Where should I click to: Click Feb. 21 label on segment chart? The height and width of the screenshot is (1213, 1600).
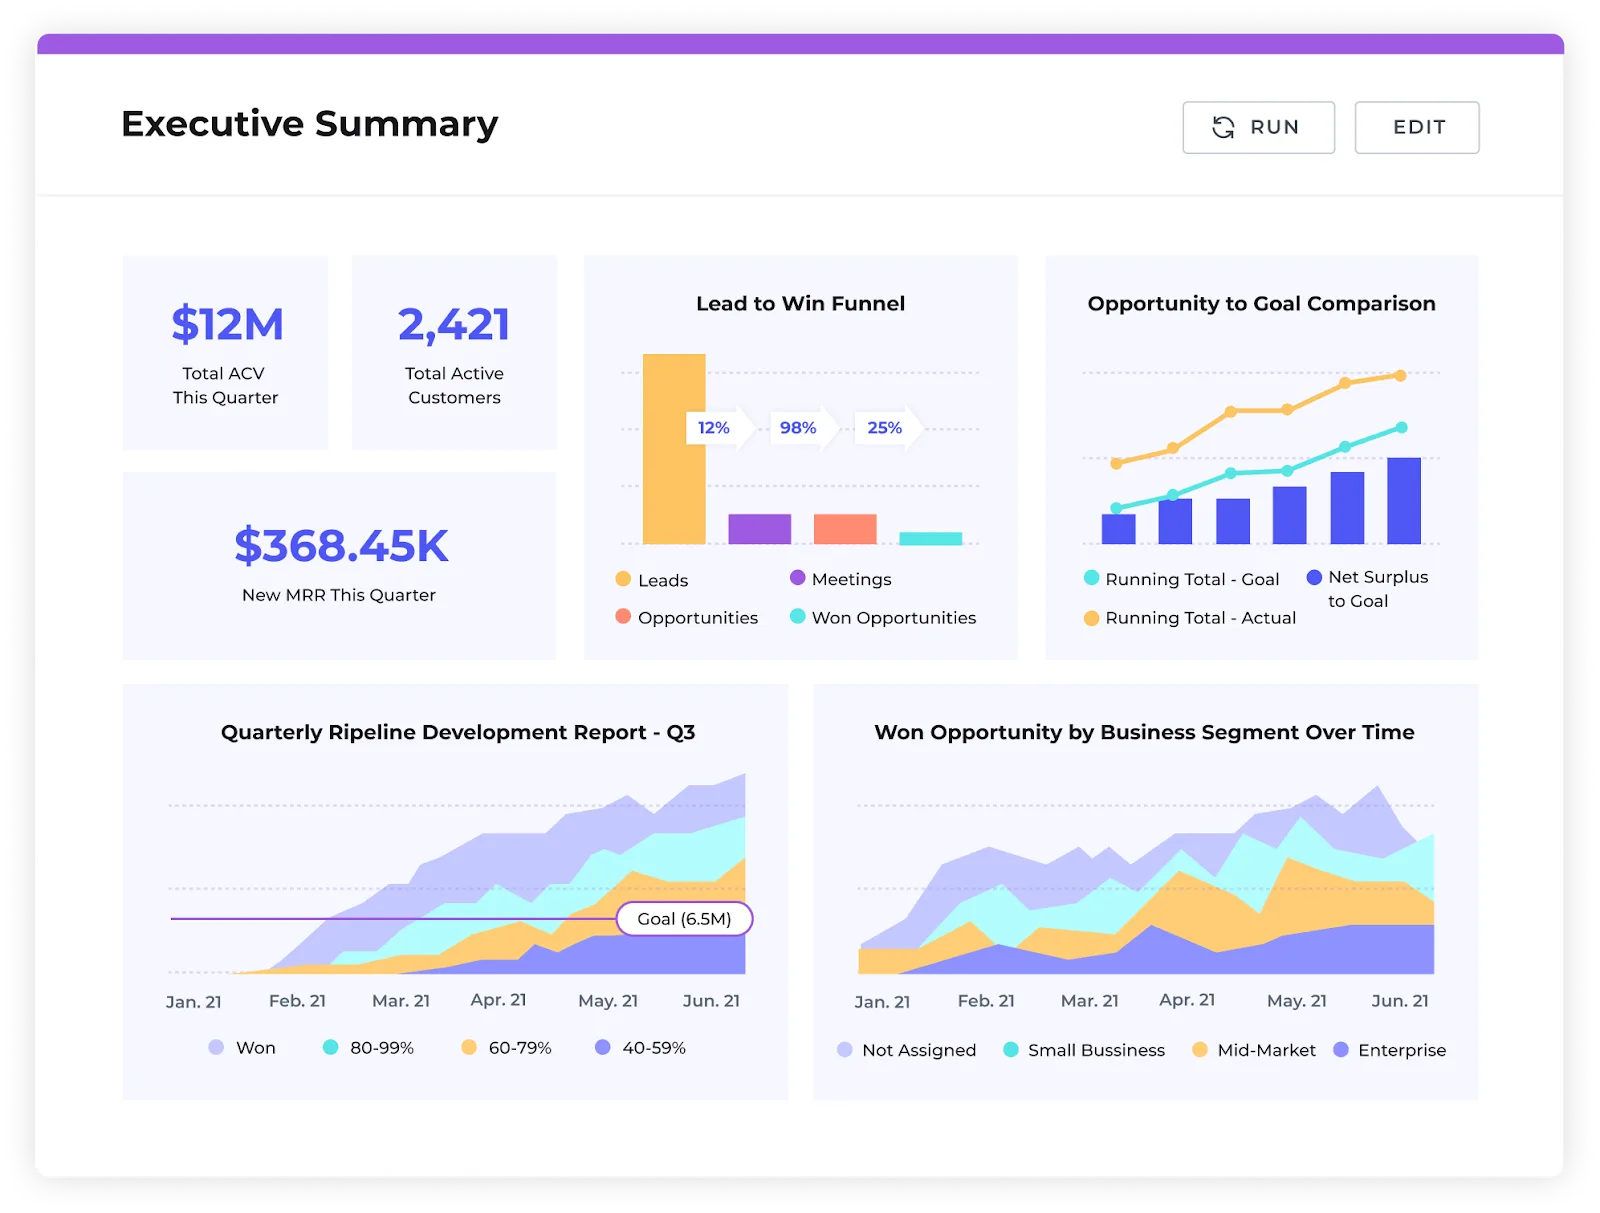[x=986, y=1001]
